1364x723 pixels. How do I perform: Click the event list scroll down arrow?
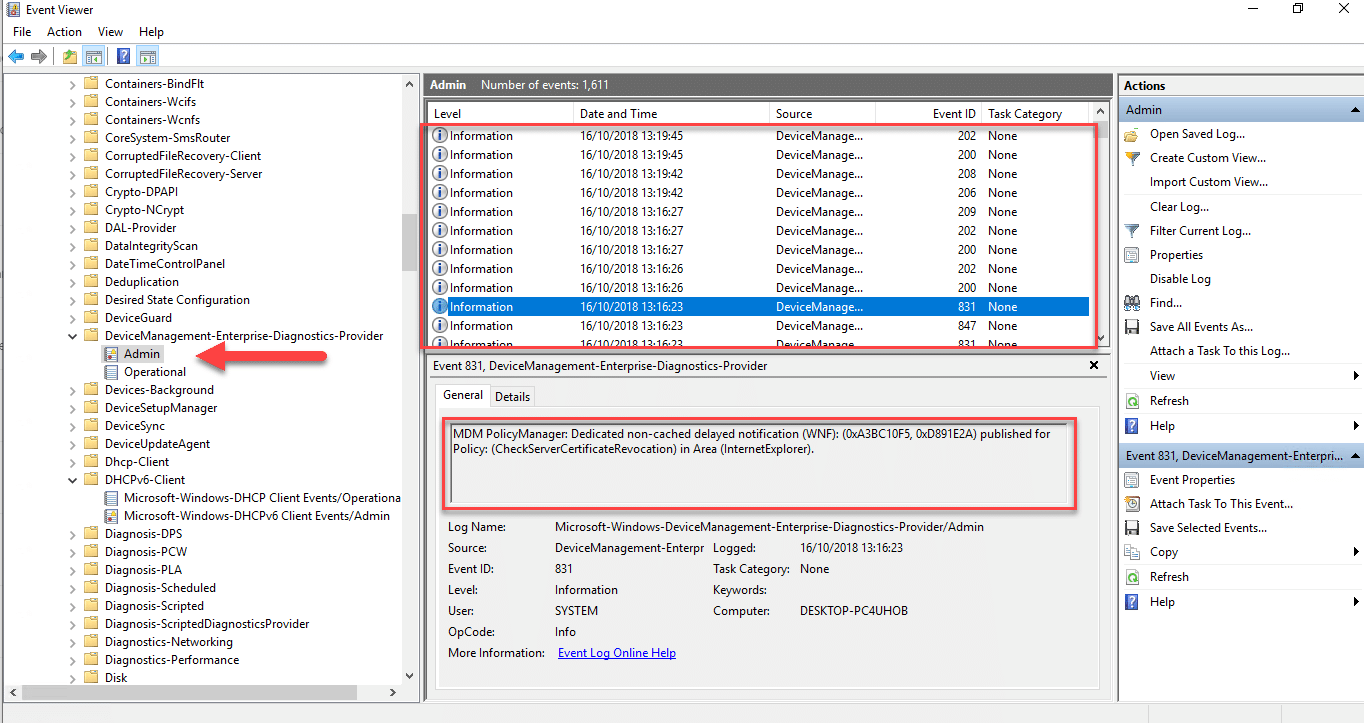click(x=1101, y=338)
